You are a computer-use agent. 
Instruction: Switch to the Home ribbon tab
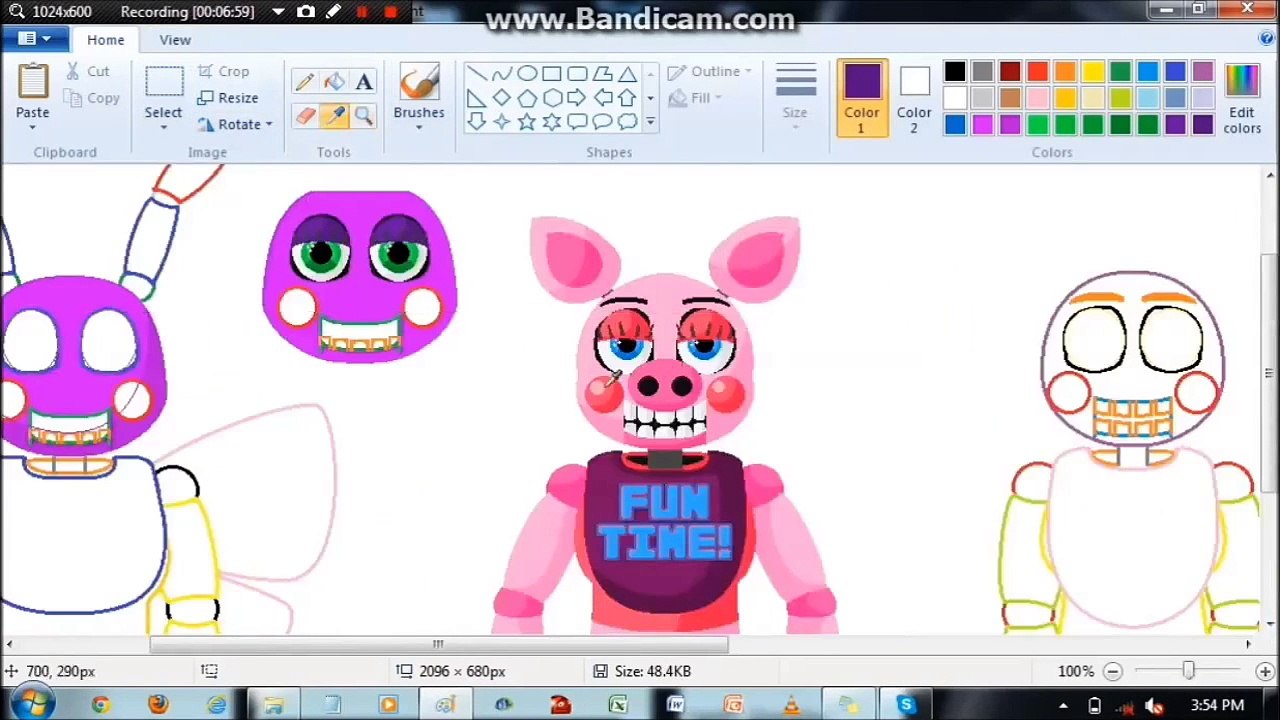(105, 40)
